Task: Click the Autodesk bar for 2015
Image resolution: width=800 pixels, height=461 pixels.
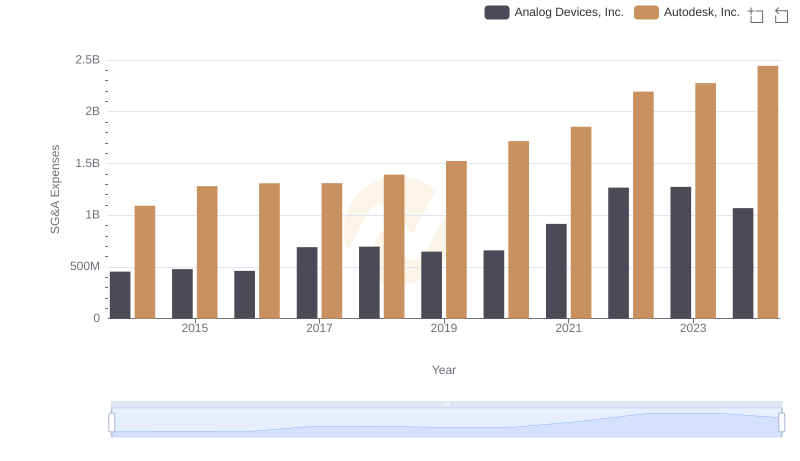Action: point(207,252)
